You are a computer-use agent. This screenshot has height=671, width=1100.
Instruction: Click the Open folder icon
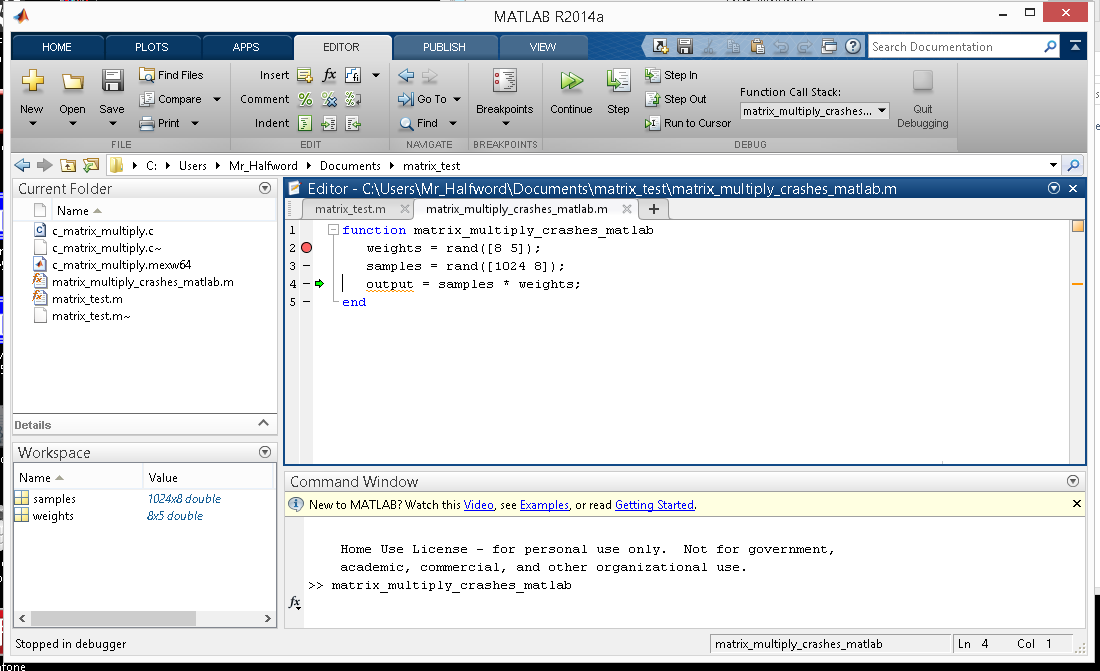click(72, 81)
